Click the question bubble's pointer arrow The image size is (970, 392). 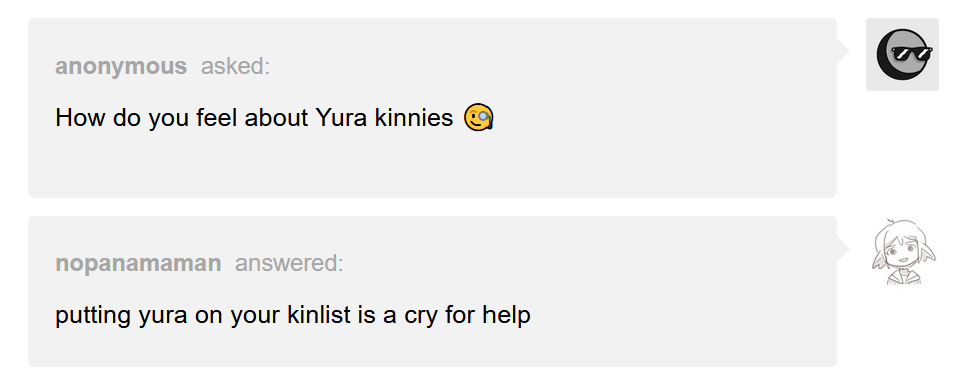point(843,51)
